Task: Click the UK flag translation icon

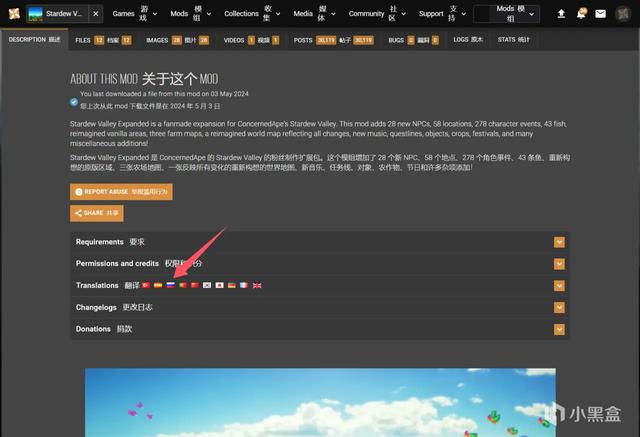Action: (x=257, y=285)
